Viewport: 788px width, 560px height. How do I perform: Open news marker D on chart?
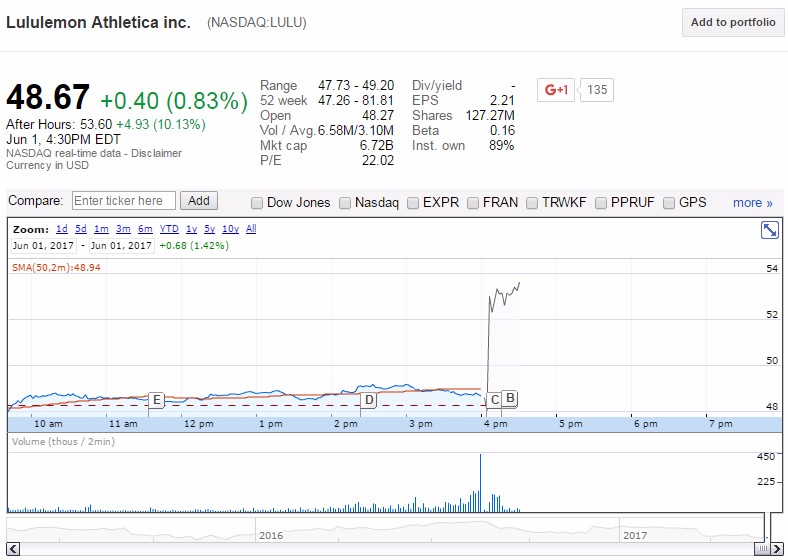[369, 400]
